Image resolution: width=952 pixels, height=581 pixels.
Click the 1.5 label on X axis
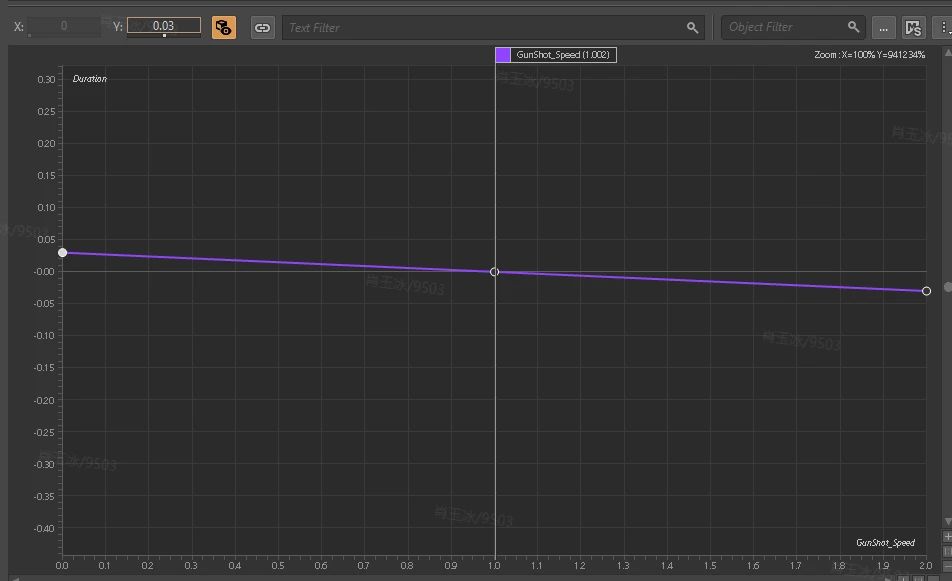(710, 566)
